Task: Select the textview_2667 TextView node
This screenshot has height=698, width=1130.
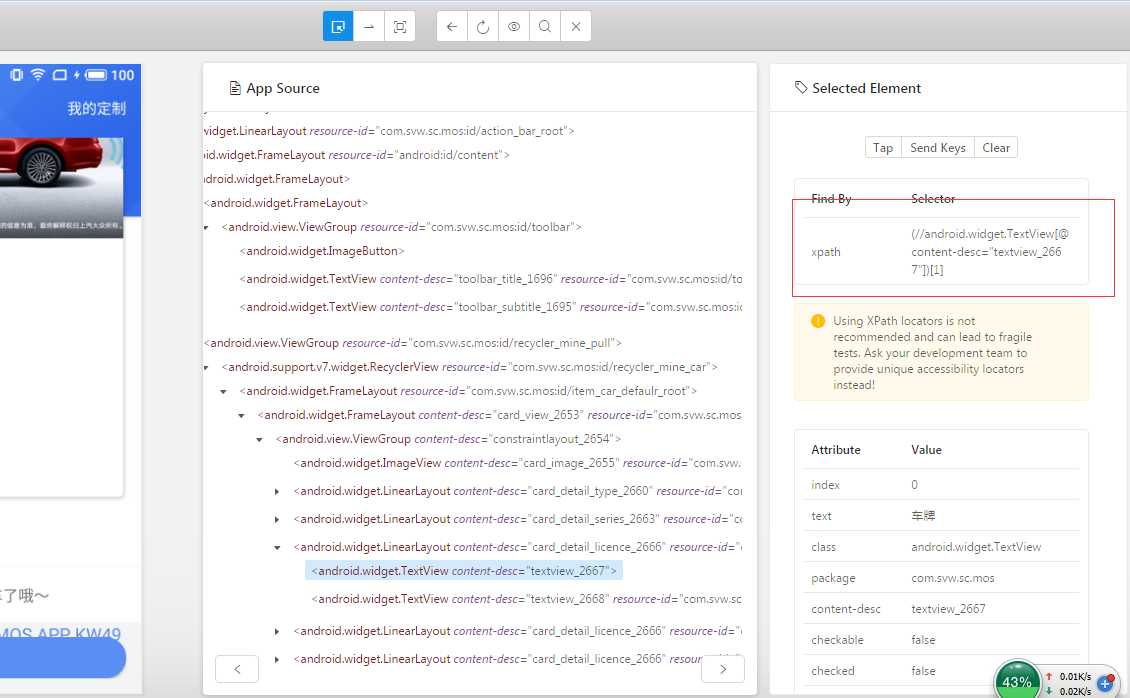Action: (464, 571)
